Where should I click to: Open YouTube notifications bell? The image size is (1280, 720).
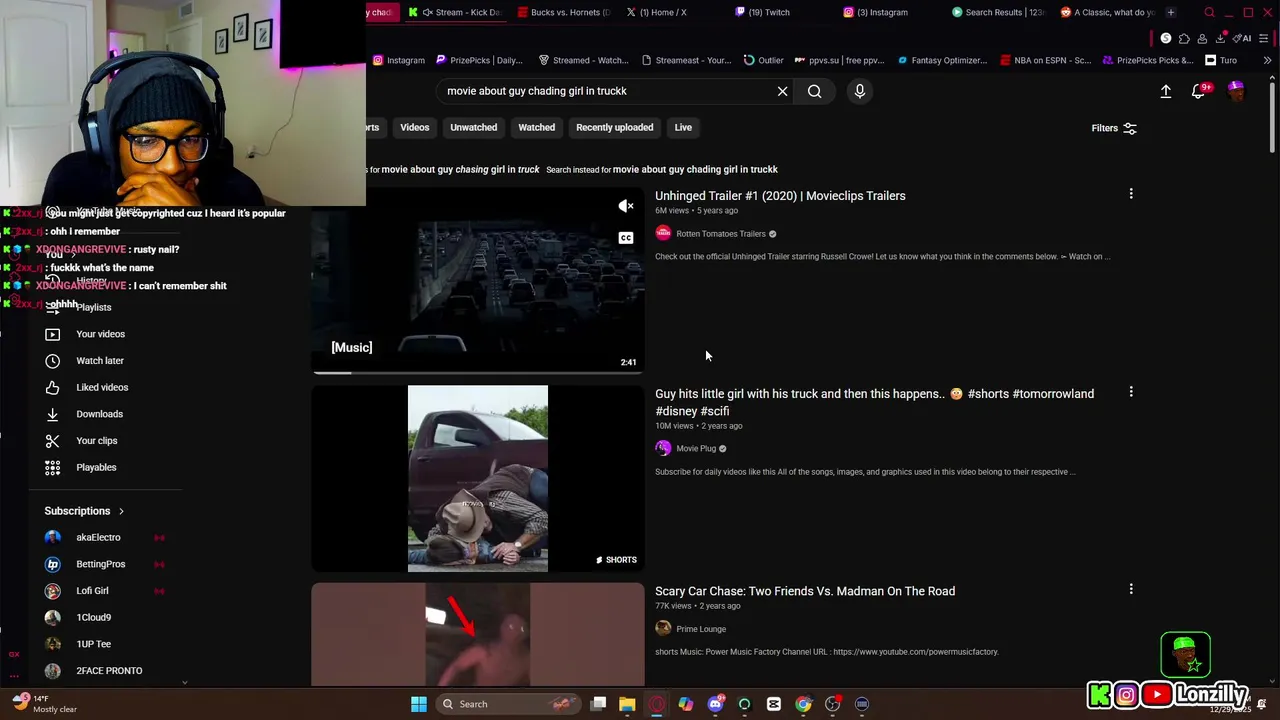point(1199,91)
